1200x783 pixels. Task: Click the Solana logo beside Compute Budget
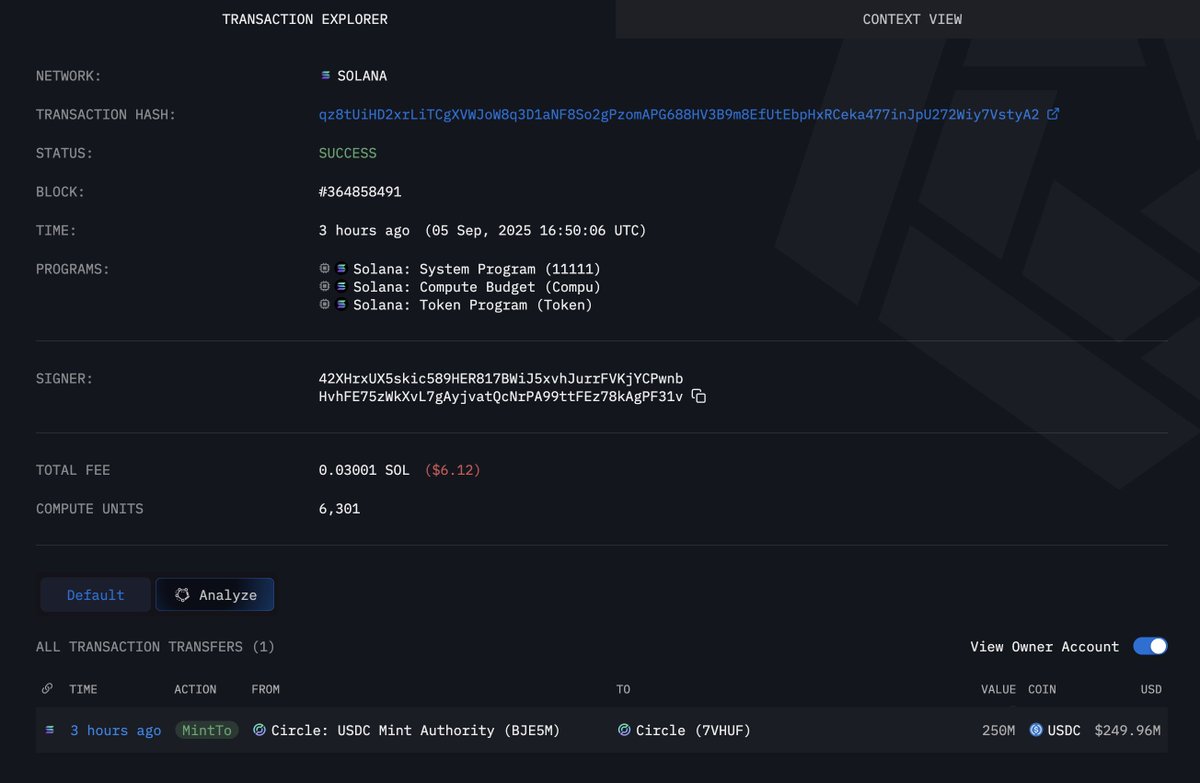(x=341, y=287)
